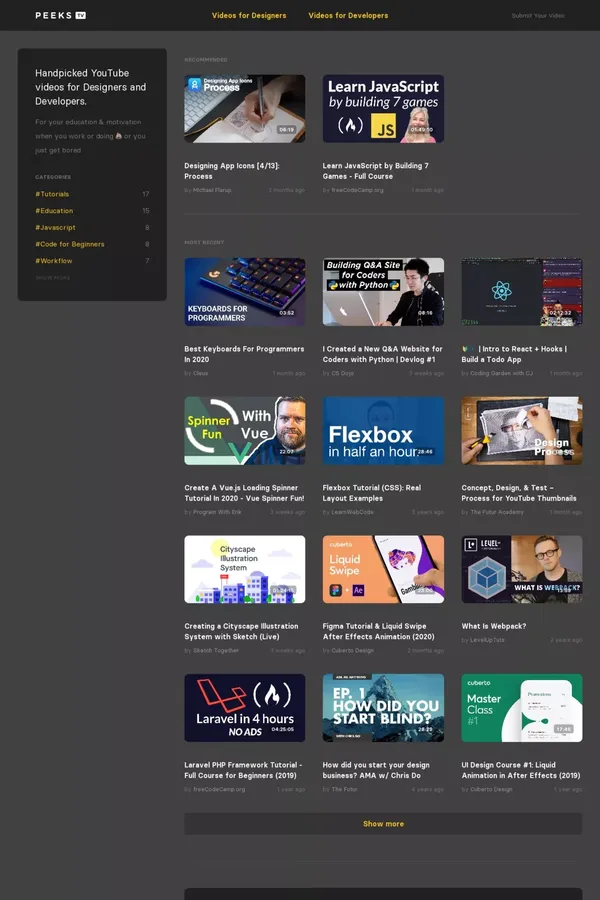The height and width of the screenshot is (900, 600).
Task: Click author CS Dojo
Action: pyautogui.click(x=343, y=373)
